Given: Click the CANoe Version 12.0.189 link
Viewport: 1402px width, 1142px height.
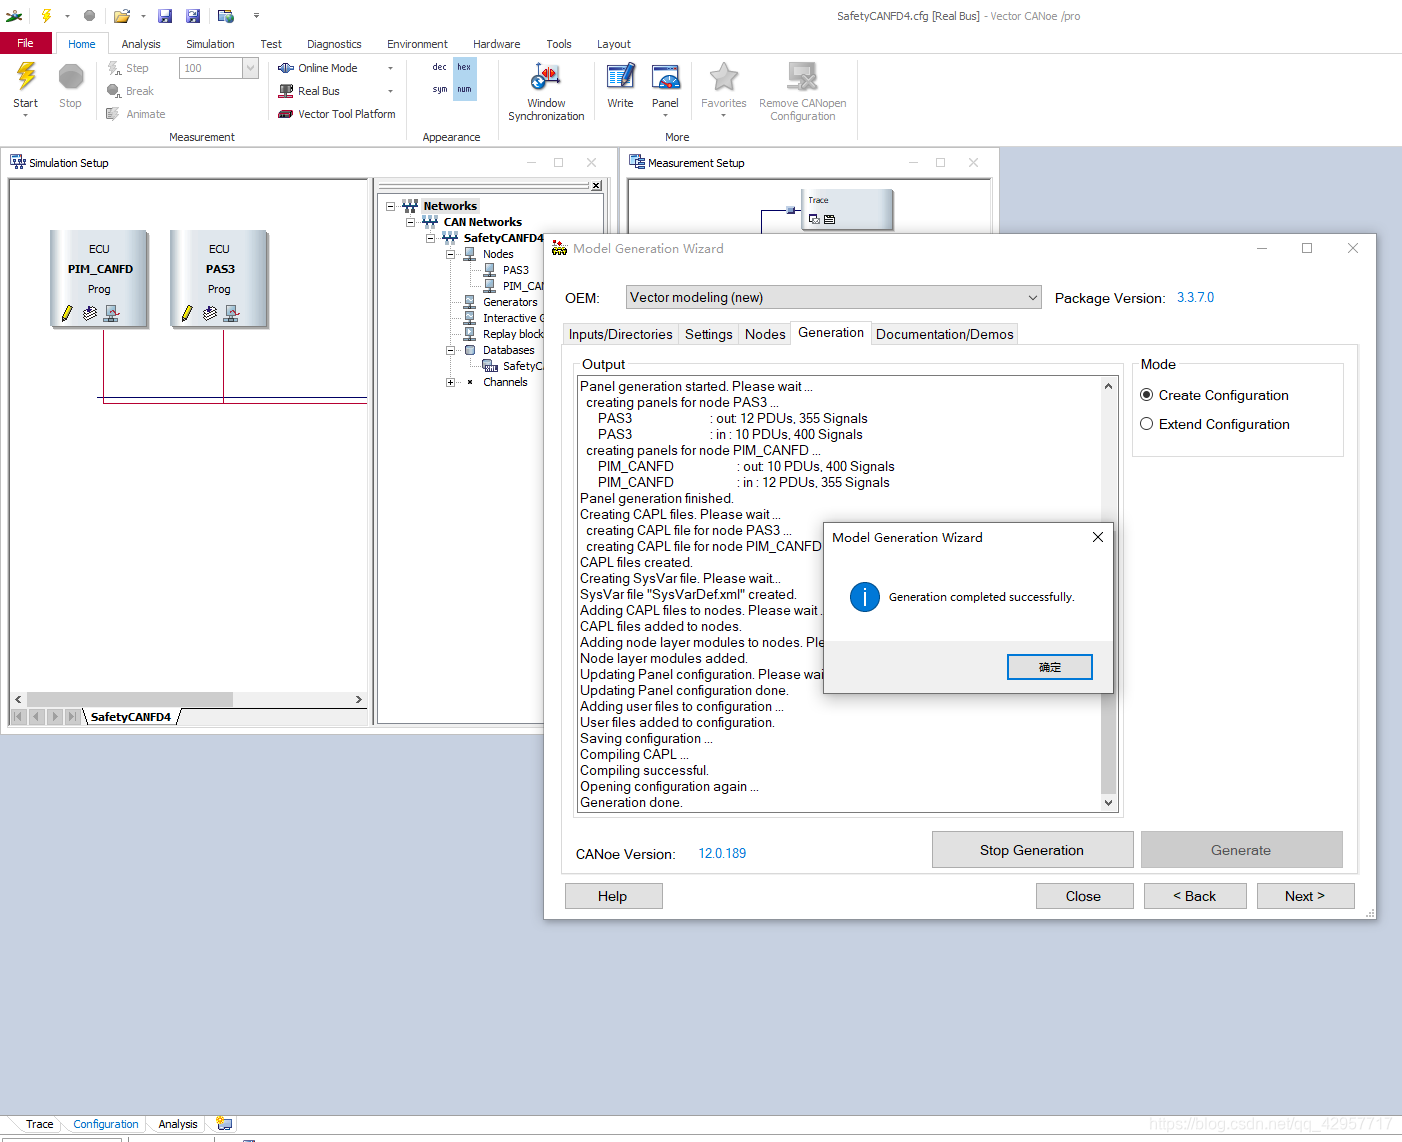Looking at the screenshot, I should (x=722, y=854).
